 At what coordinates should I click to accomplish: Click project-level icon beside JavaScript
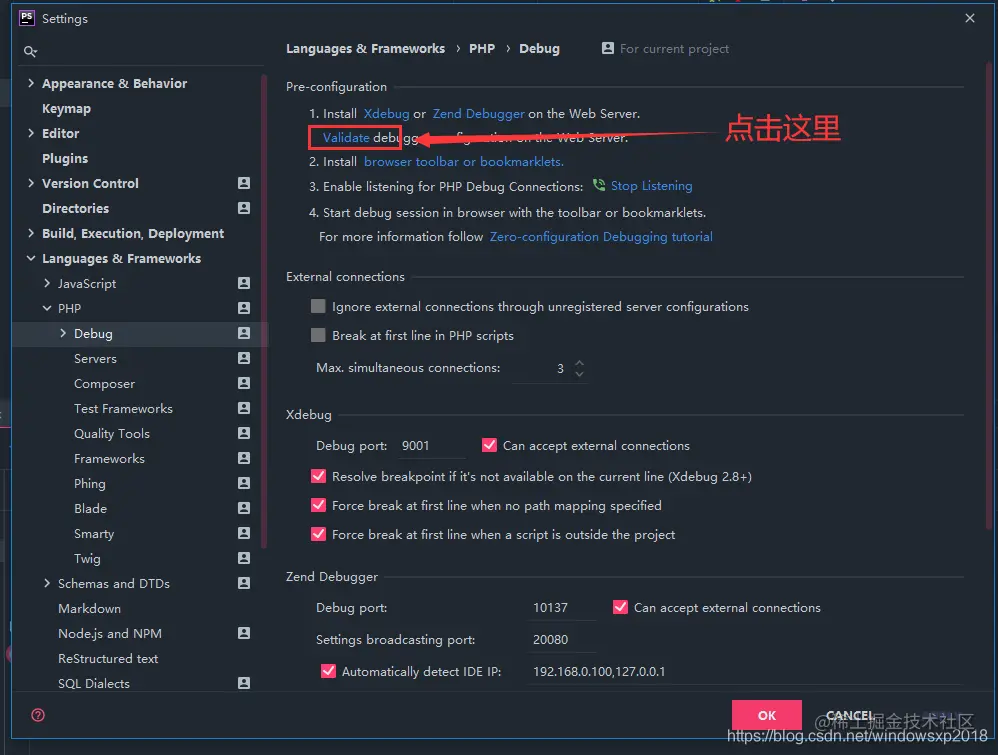coord(244,283)
